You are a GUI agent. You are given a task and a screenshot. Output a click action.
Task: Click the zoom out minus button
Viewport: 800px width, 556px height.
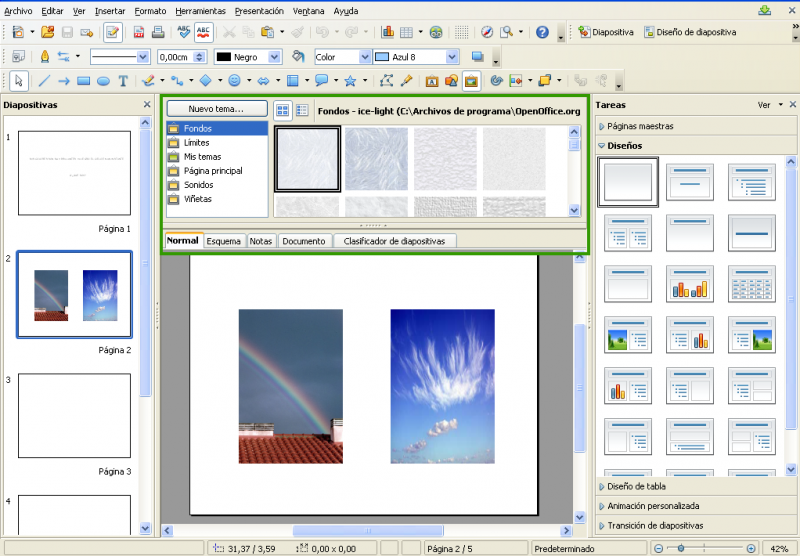(658, 548)
